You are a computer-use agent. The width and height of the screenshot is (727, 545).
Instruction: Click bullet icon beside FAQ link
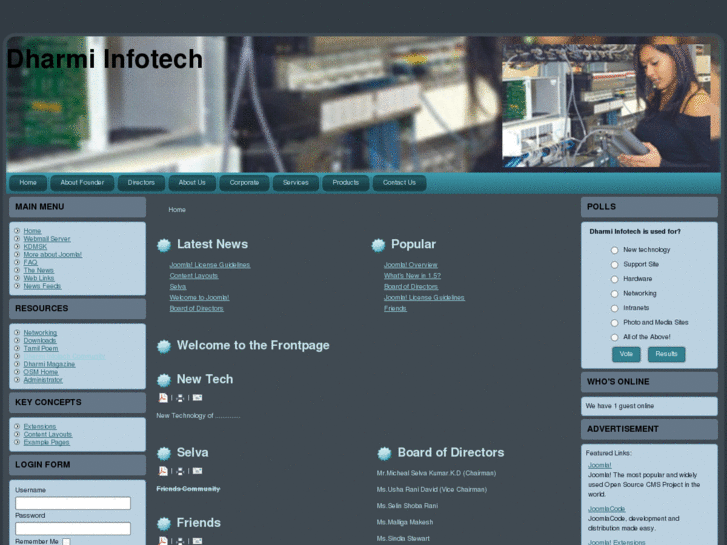[17, 262]
